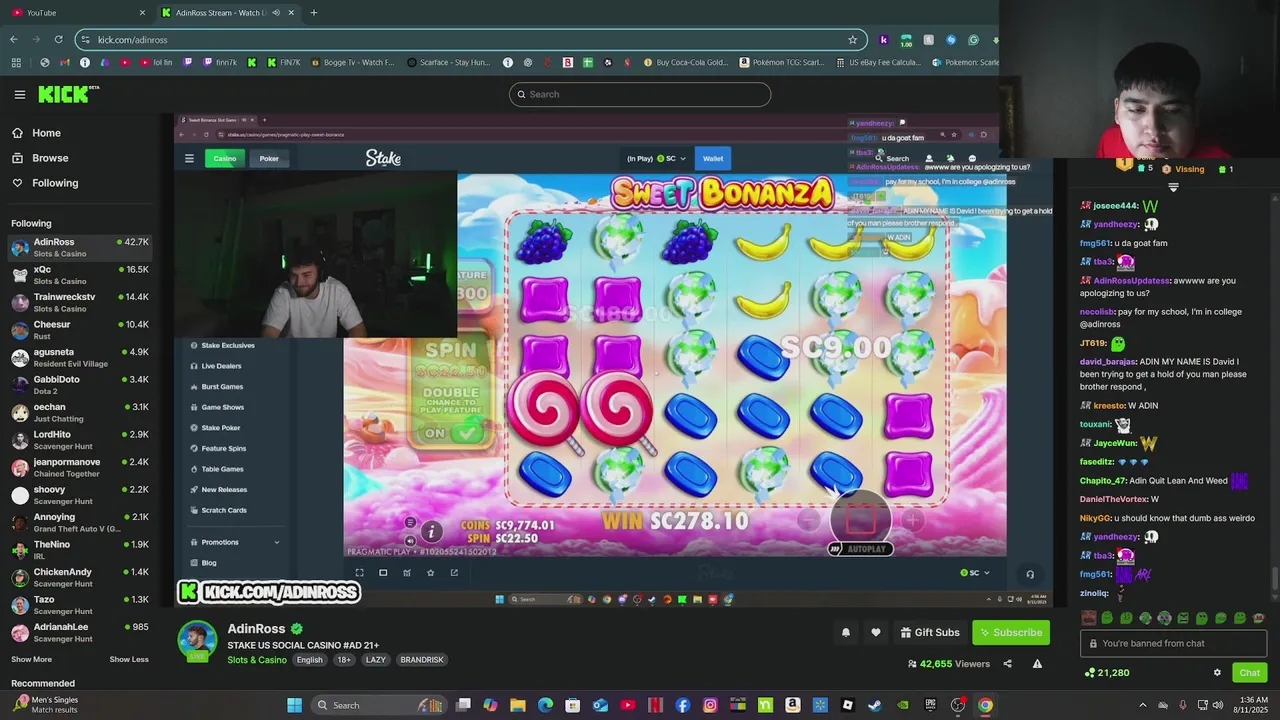Mute the AdinRoss Stream browser tab audio
Screen dimensions: 1280x720
click(276, 13)
